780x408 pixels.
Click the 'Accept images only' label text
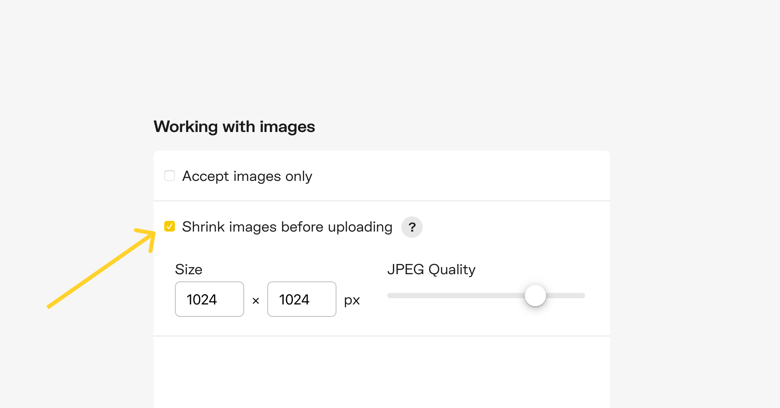(247, 176)
